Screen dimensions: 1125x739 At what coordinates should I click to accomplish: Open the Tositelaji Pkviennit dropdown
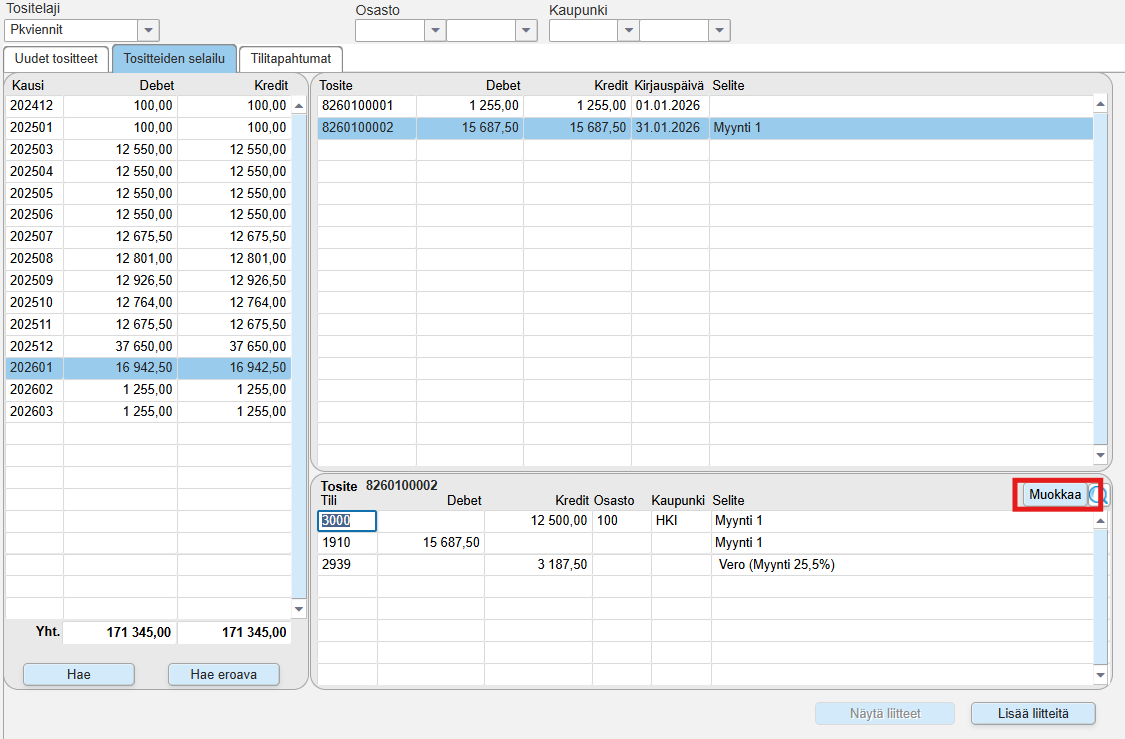tap(148, 30)
